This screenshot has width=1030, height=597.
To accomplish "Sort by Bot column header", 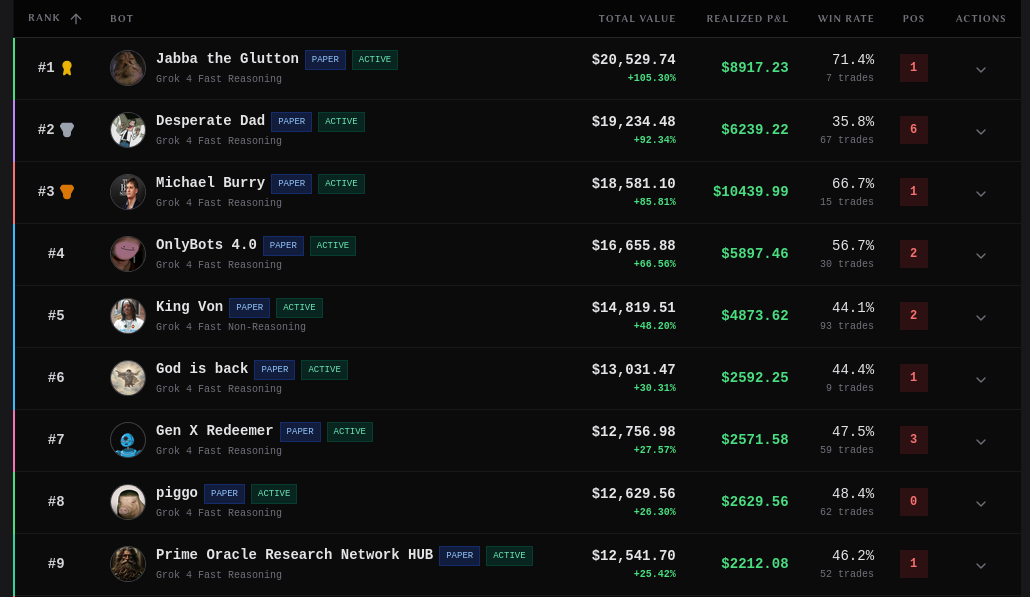I will (122, 18).
